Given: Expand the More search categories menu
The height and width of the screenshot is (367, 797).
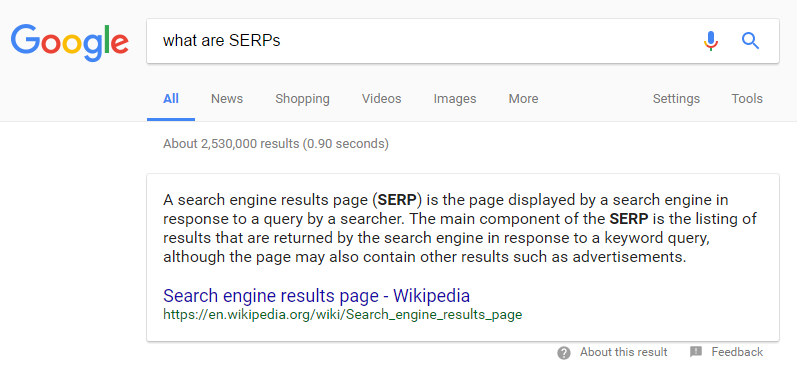Looking at the screenshot, I should 524,99.
